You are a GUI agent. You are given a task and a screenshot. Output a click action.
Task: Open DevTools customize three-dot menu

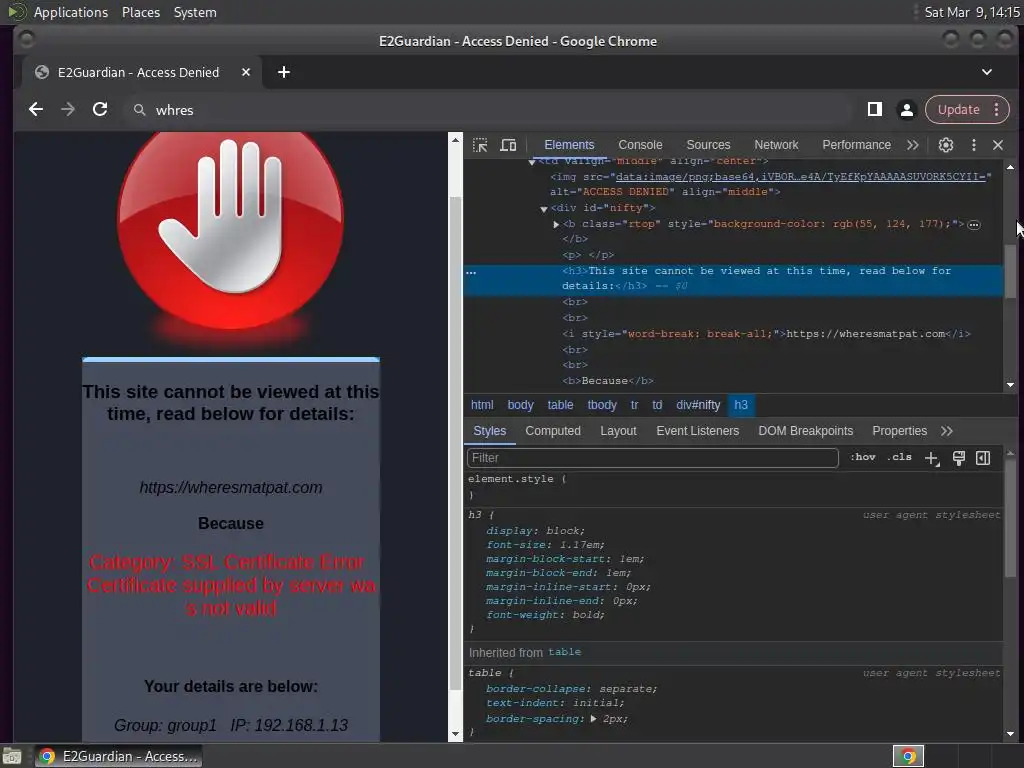click(x=974, y=145)
